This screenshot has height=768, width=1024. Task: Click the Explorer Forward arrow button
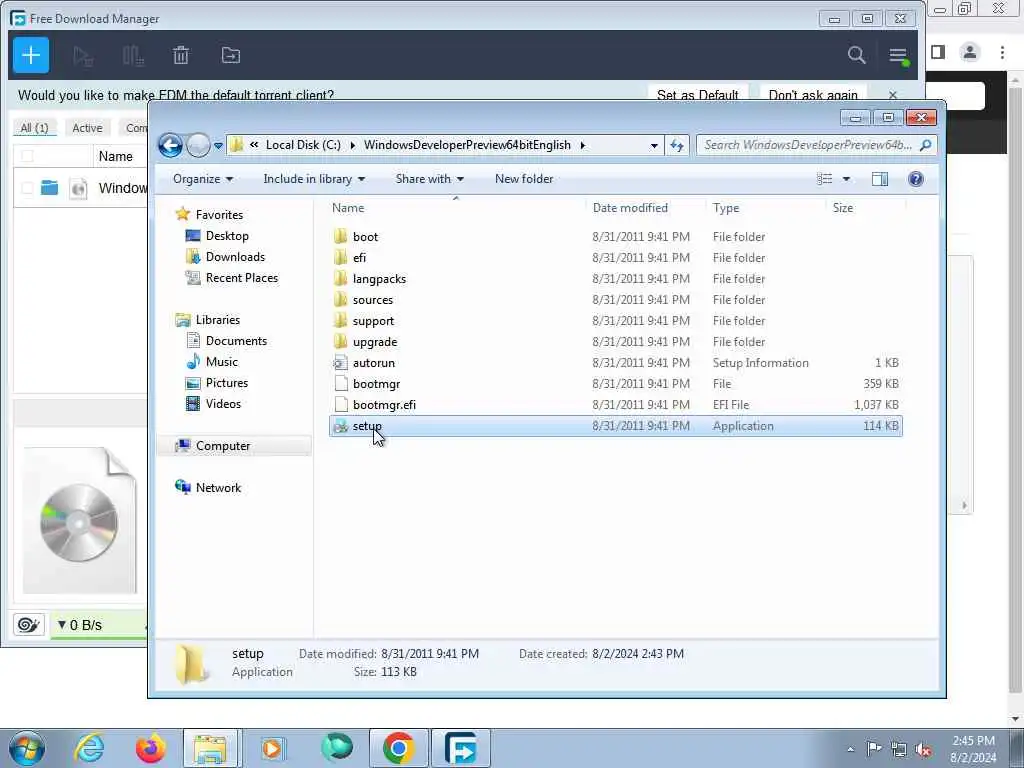(198, 145)
